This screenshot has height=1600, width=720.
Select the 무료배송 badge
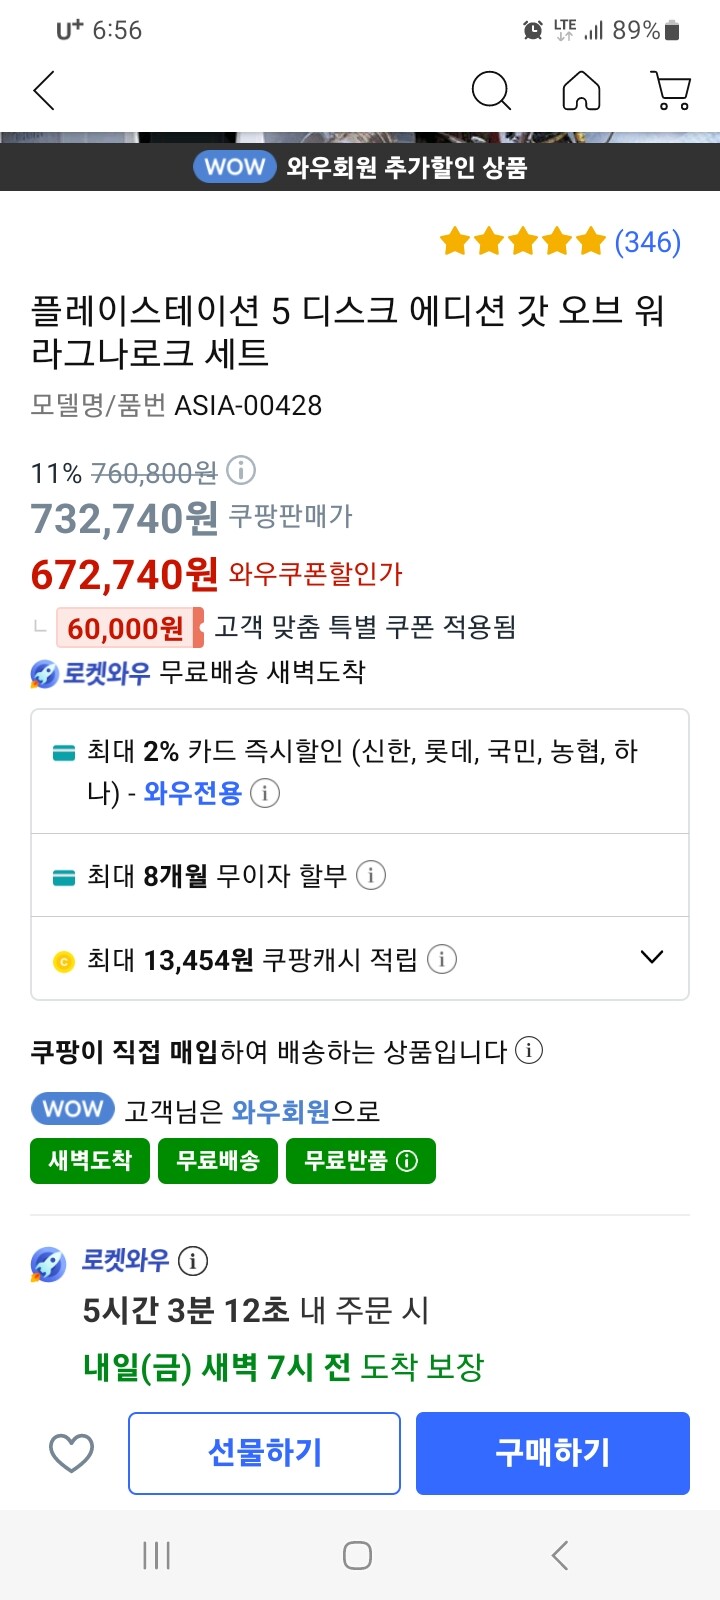(218, 1161)
